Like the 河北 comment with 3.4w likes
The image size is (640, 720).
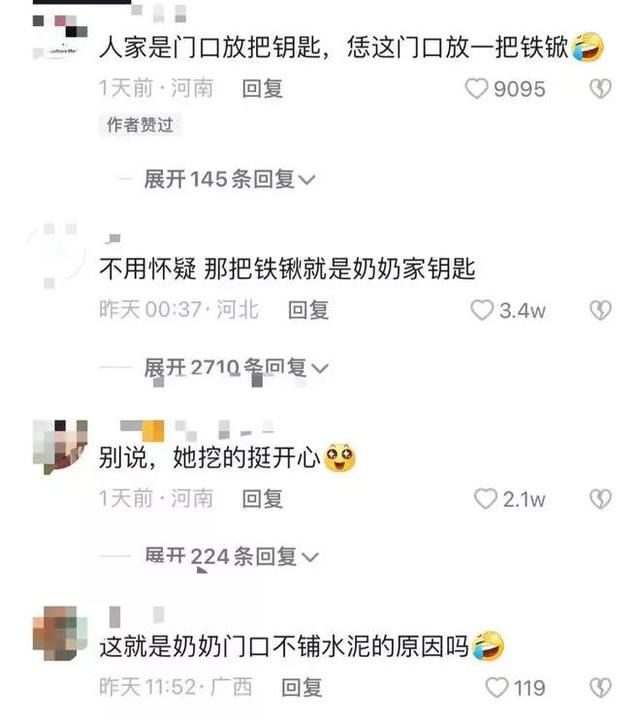tap(482, 310)
